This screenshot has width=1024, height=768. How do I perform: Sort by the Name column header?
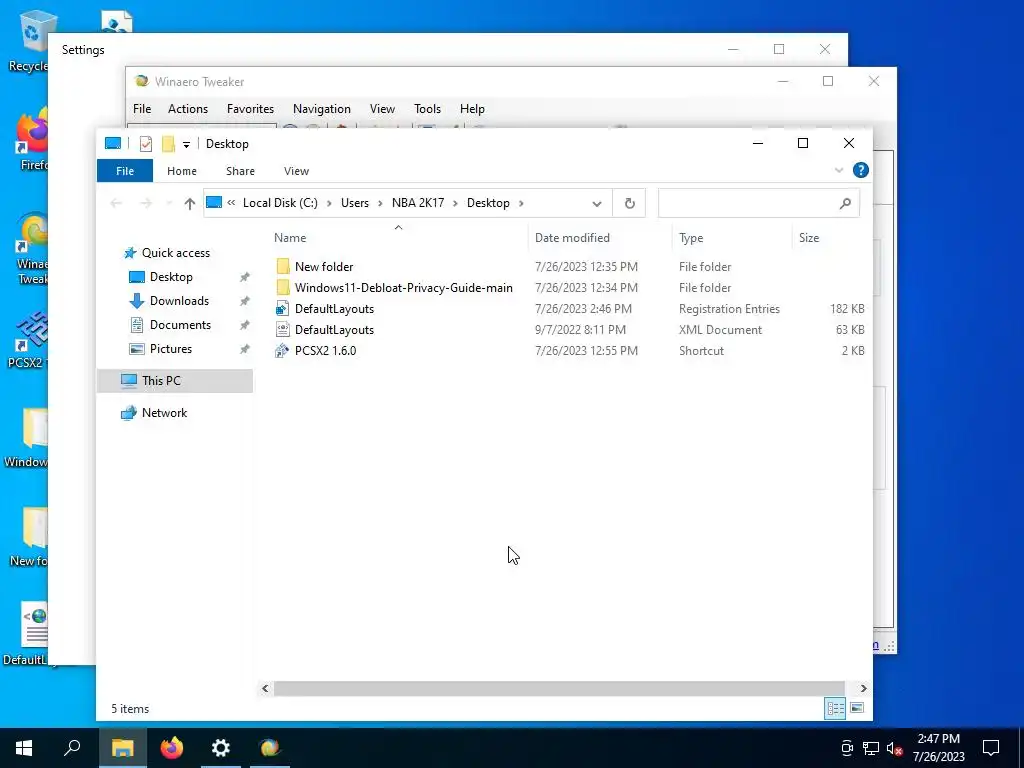click(290, 238)
